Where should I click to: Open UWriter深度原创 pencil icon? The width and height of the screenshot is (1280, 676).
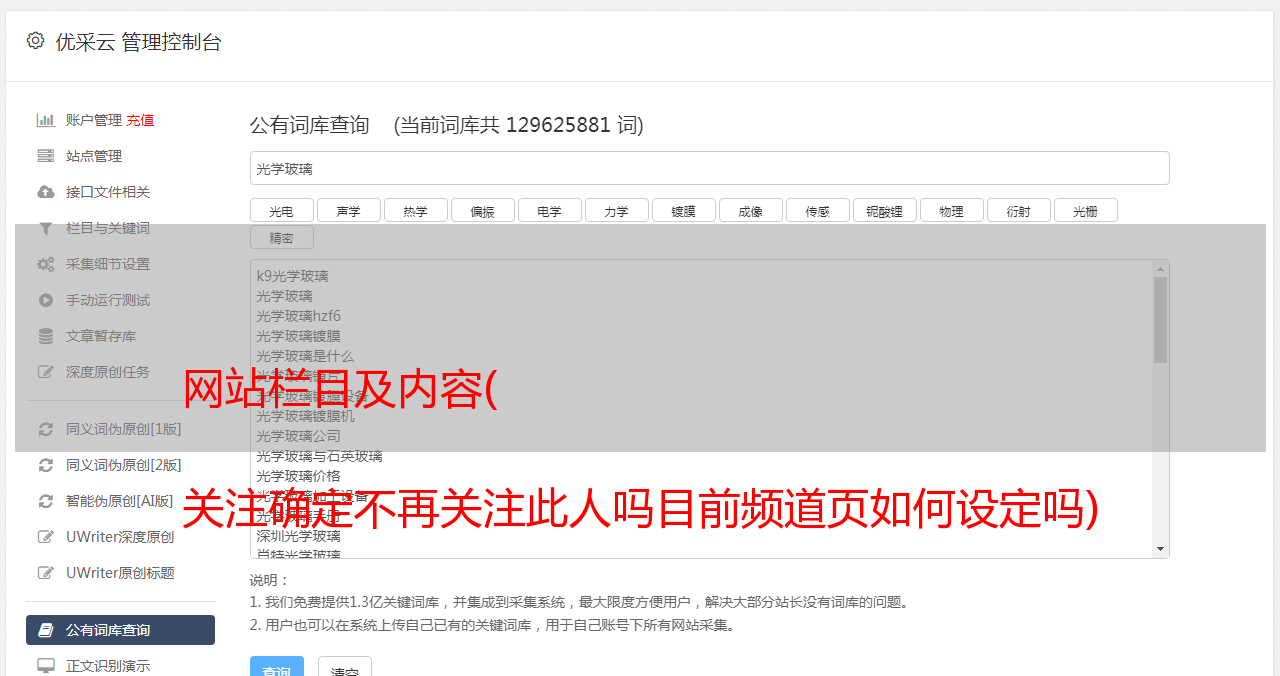point(46,537)
